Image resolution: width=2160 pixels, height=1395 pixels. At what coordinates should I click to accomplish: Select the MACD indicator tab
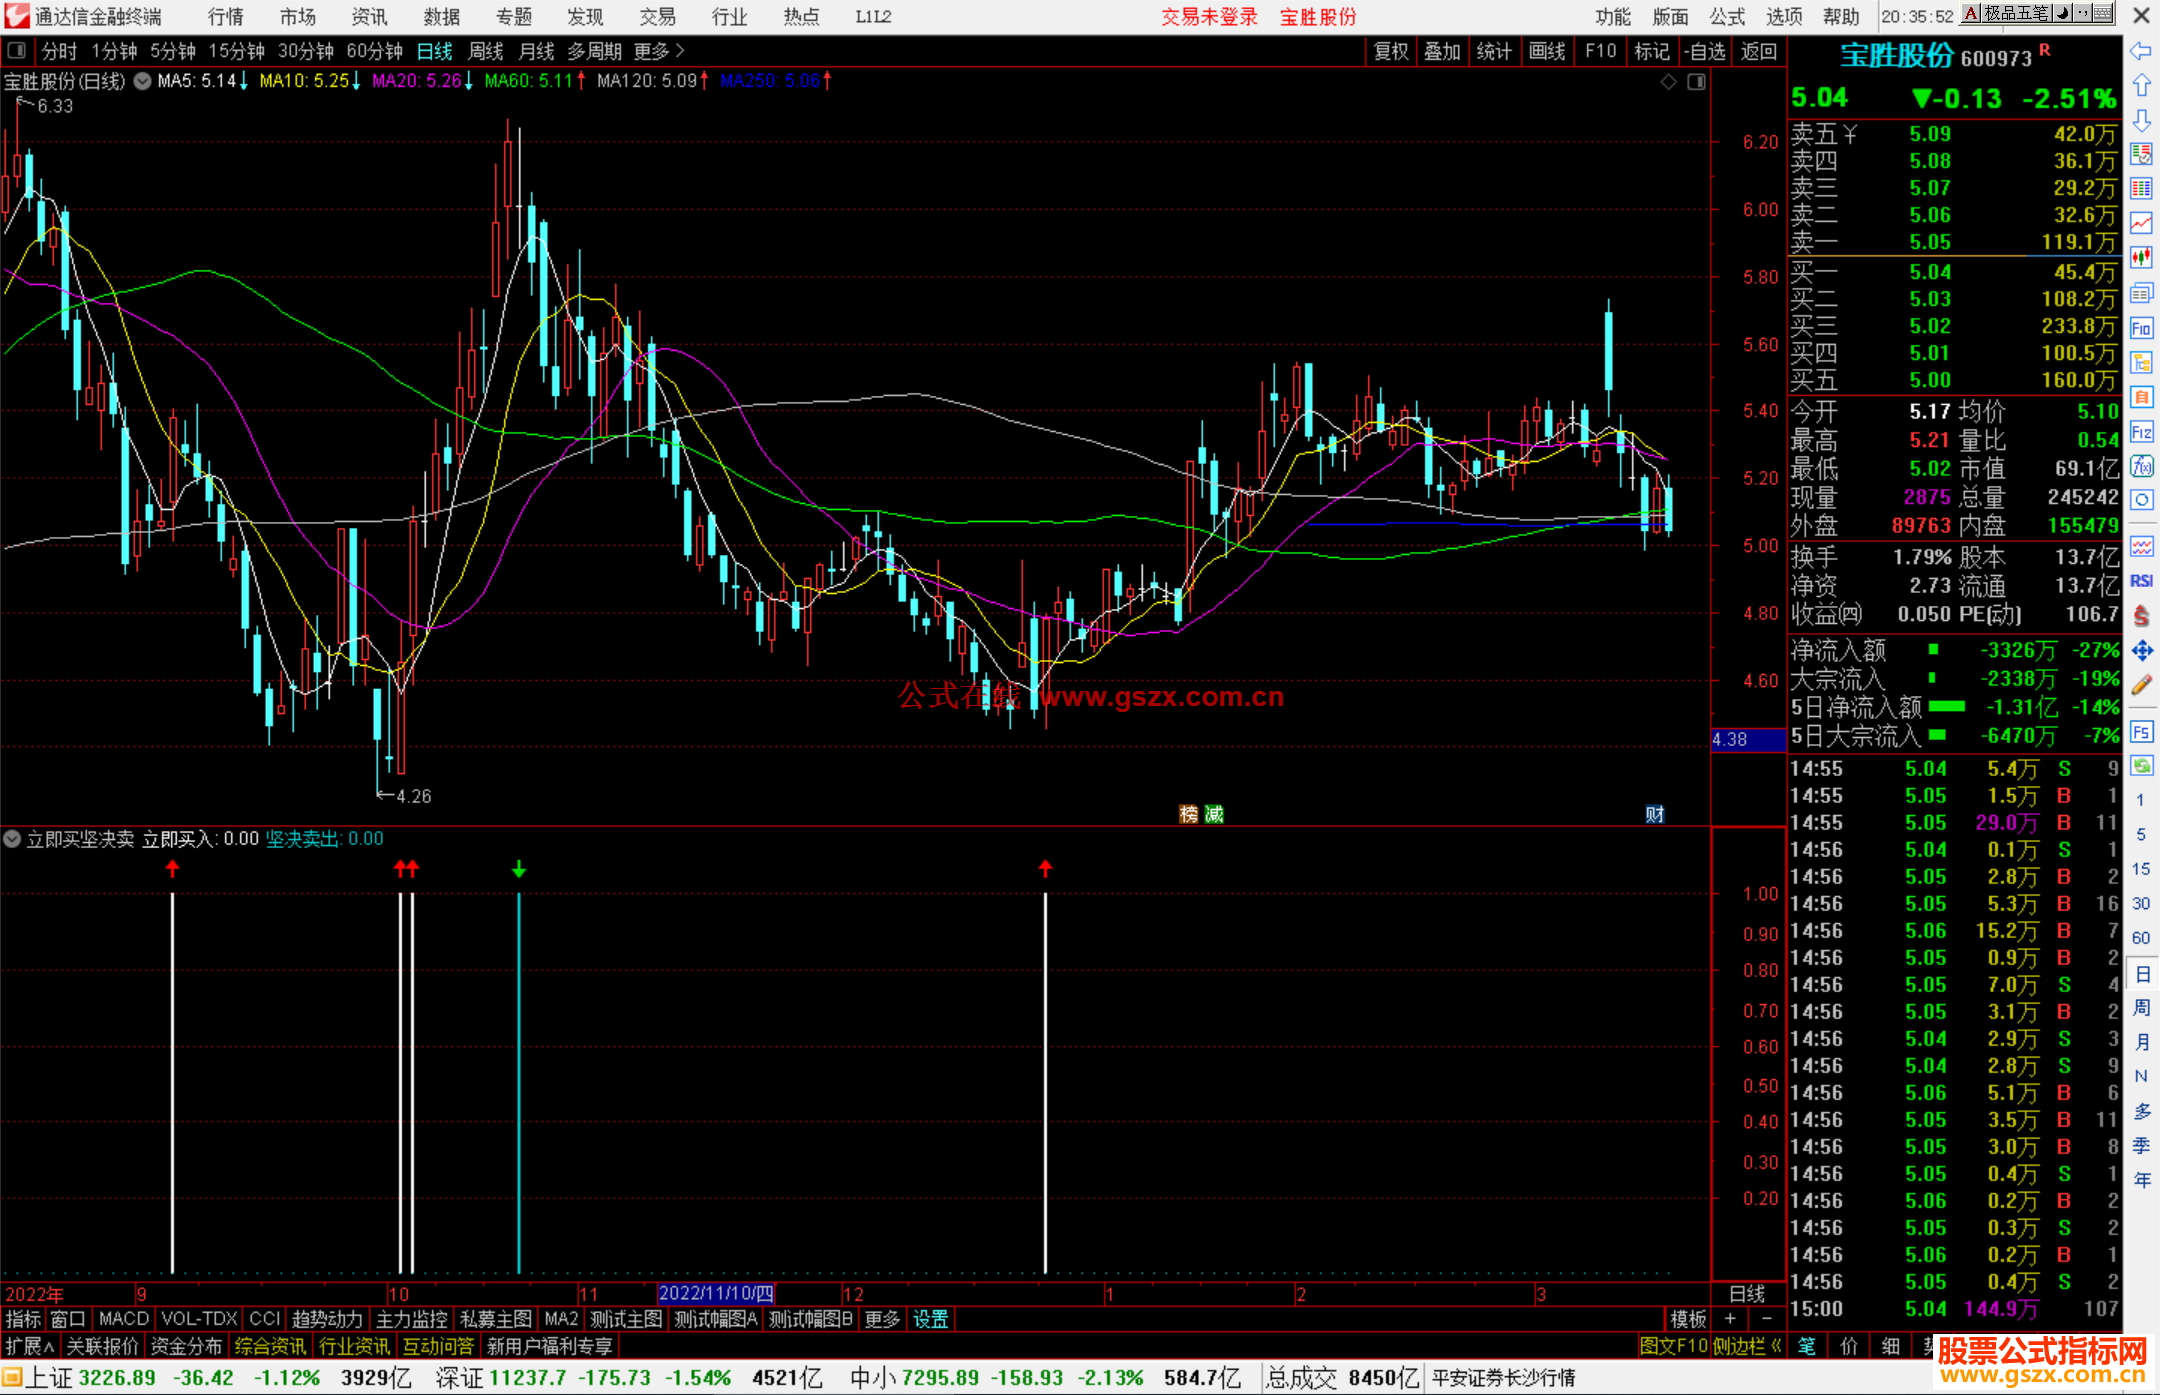[x=123, y=1319]
